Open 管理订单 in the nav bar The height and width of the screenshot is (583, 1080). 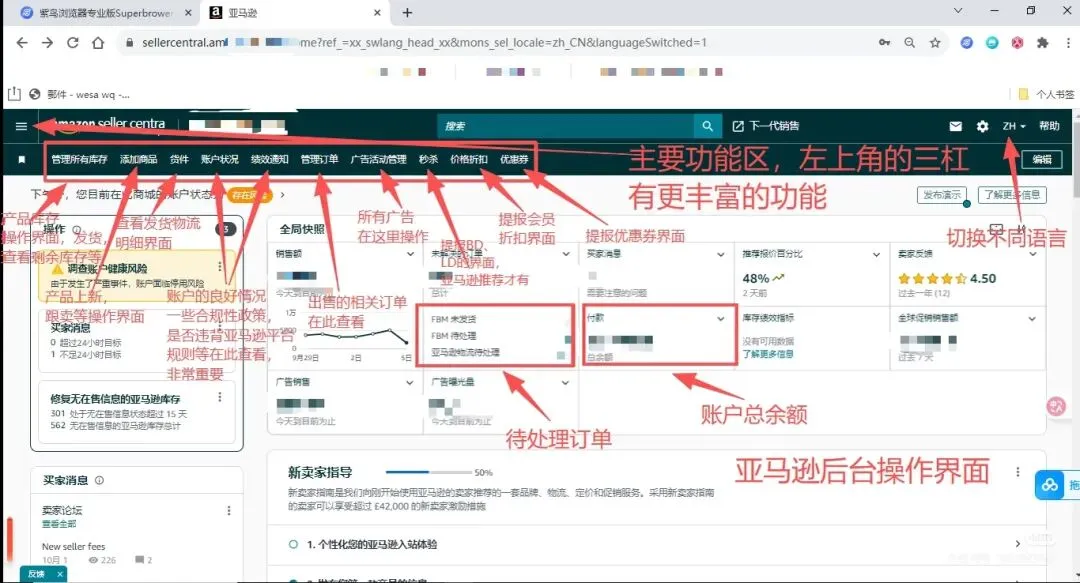320,159
